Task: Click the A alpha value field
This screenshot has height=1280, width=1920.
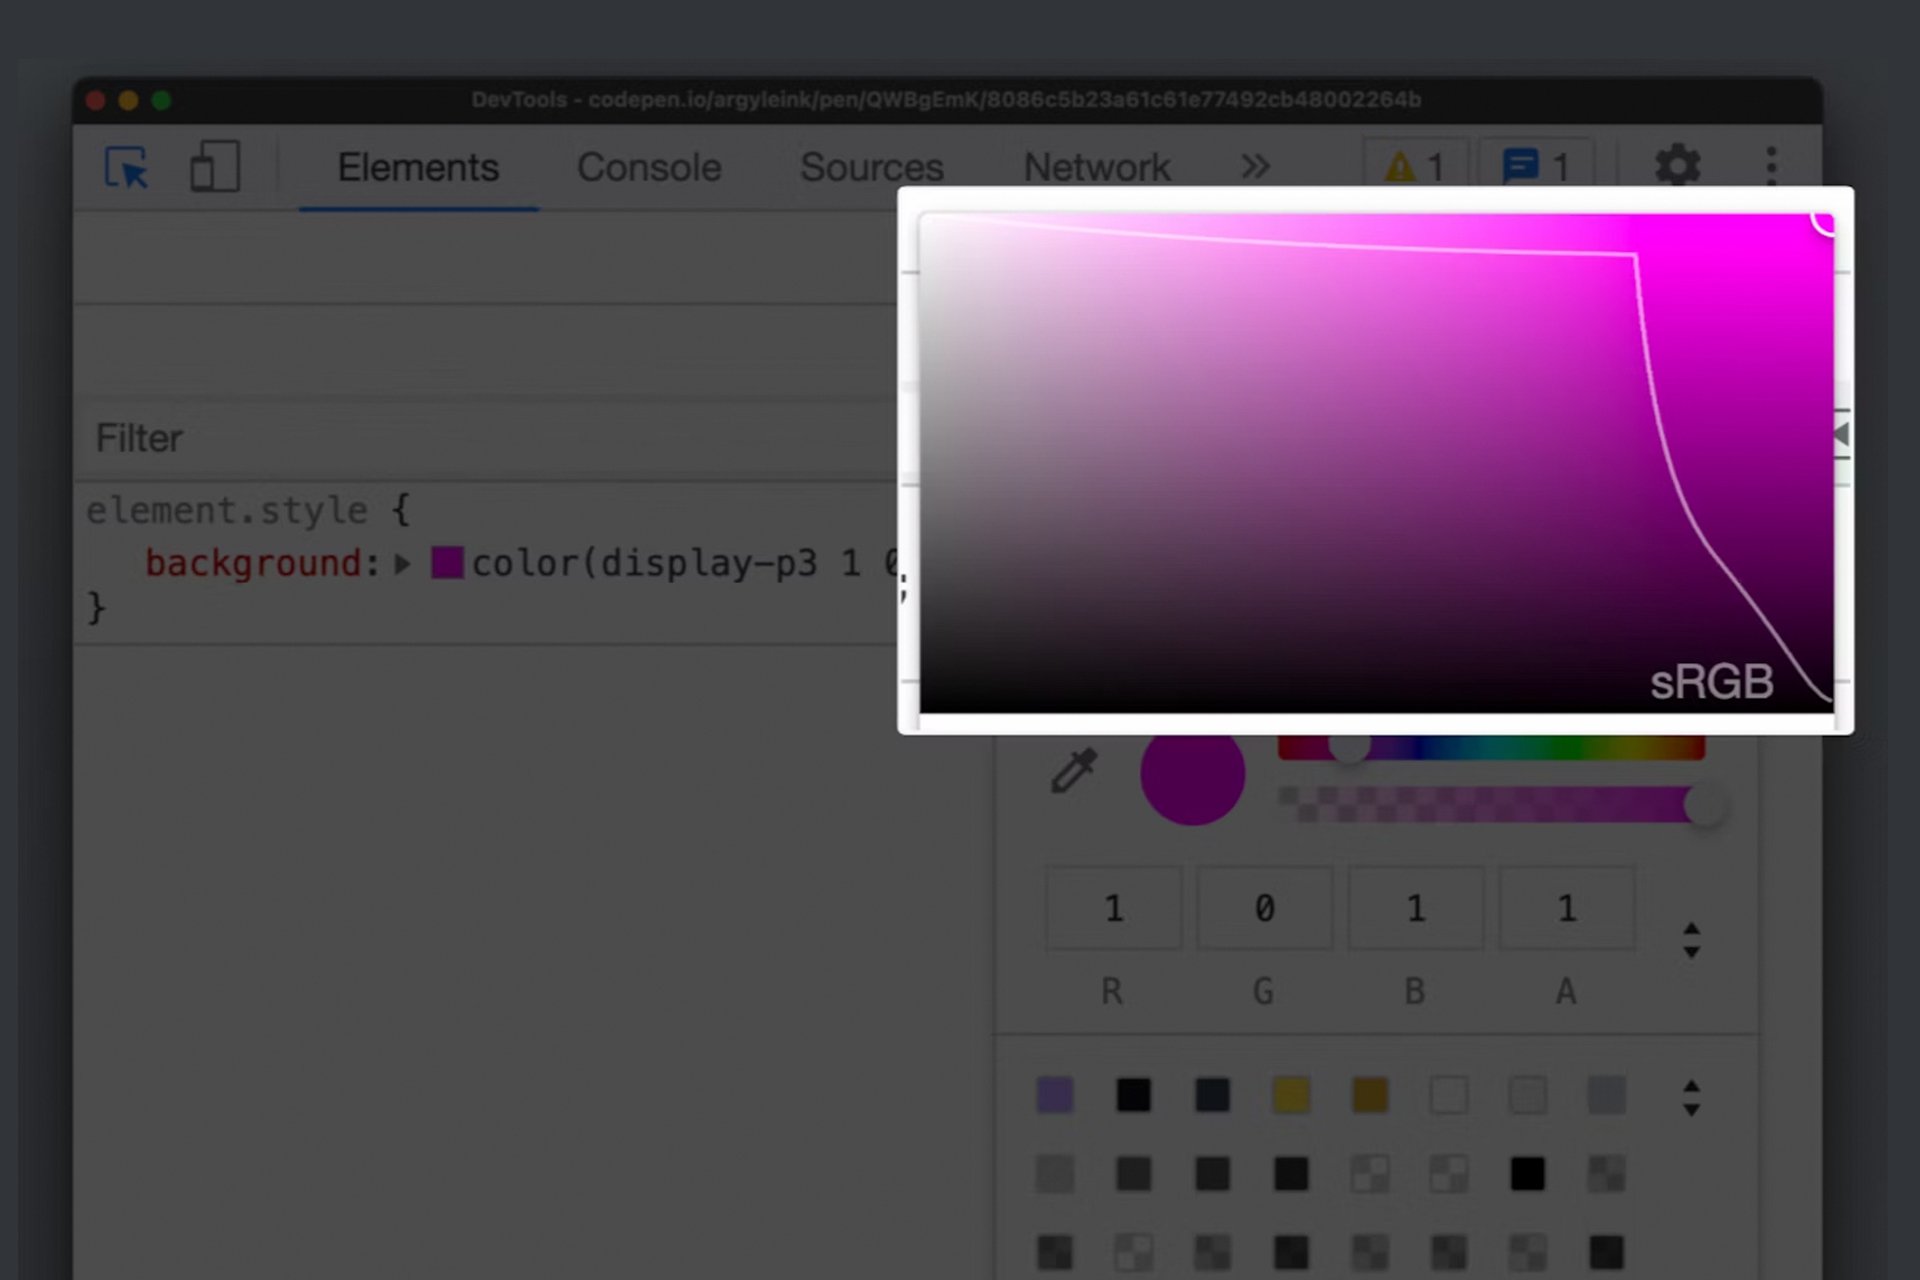Action: click(x=1566, y=908)
